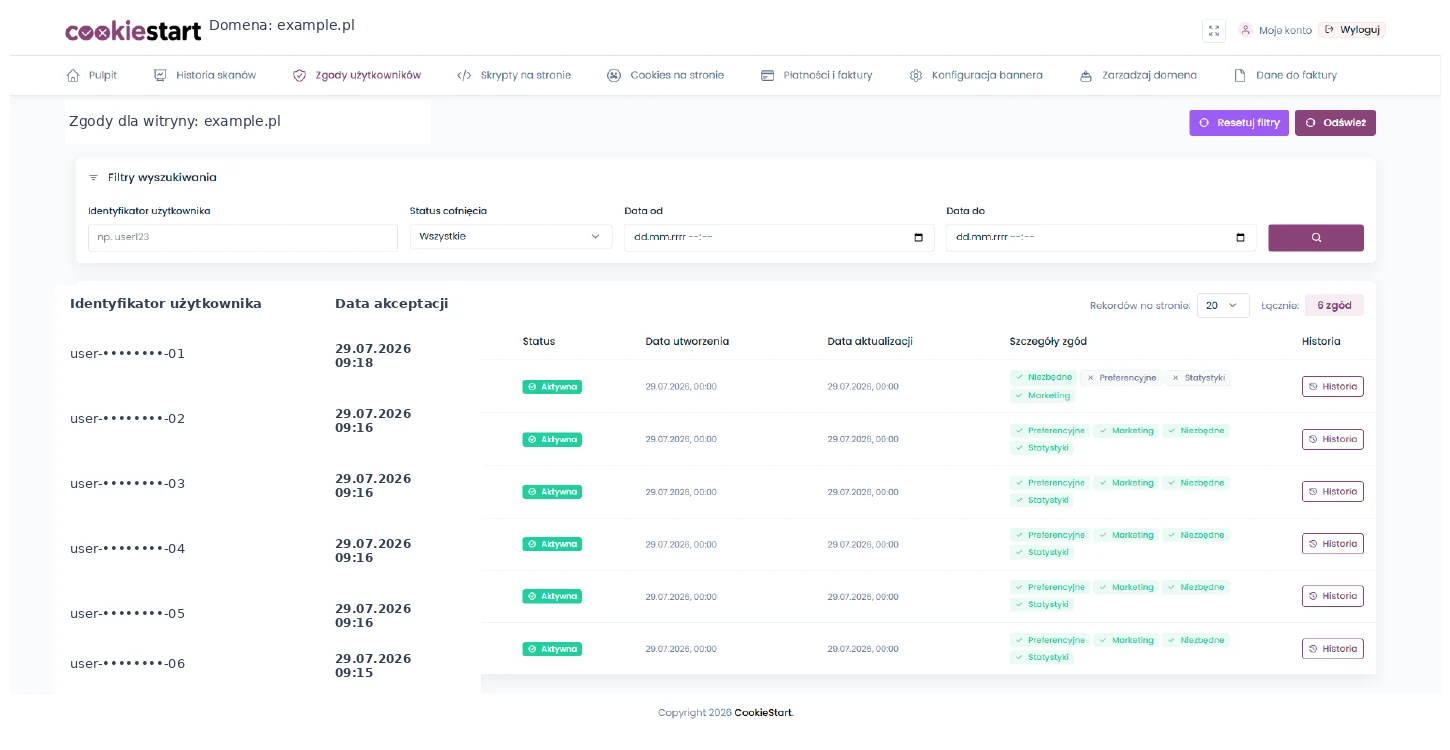Open the Rekordów na stronie 20 dropdown

tap(1223, 305)
